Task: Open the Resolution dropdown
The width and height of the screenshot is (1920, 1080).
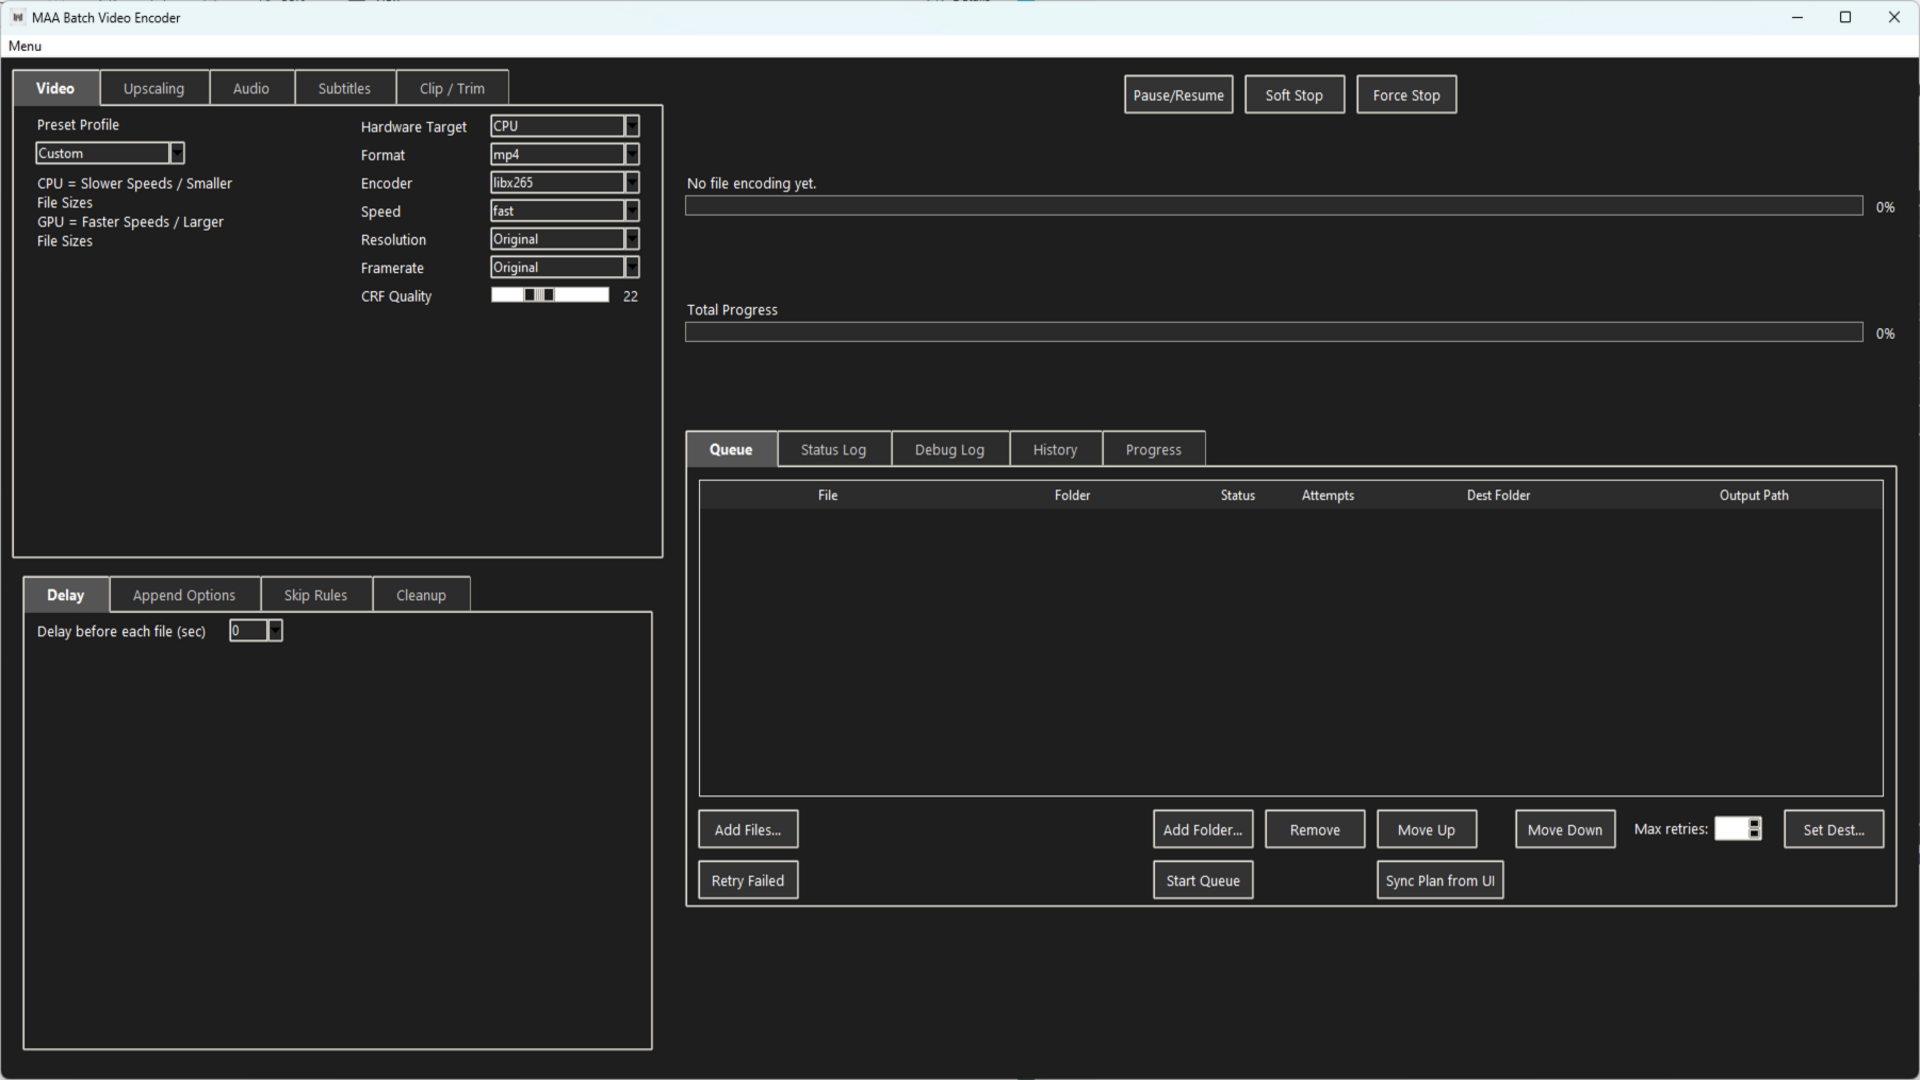Action: (x=631, y=238)
